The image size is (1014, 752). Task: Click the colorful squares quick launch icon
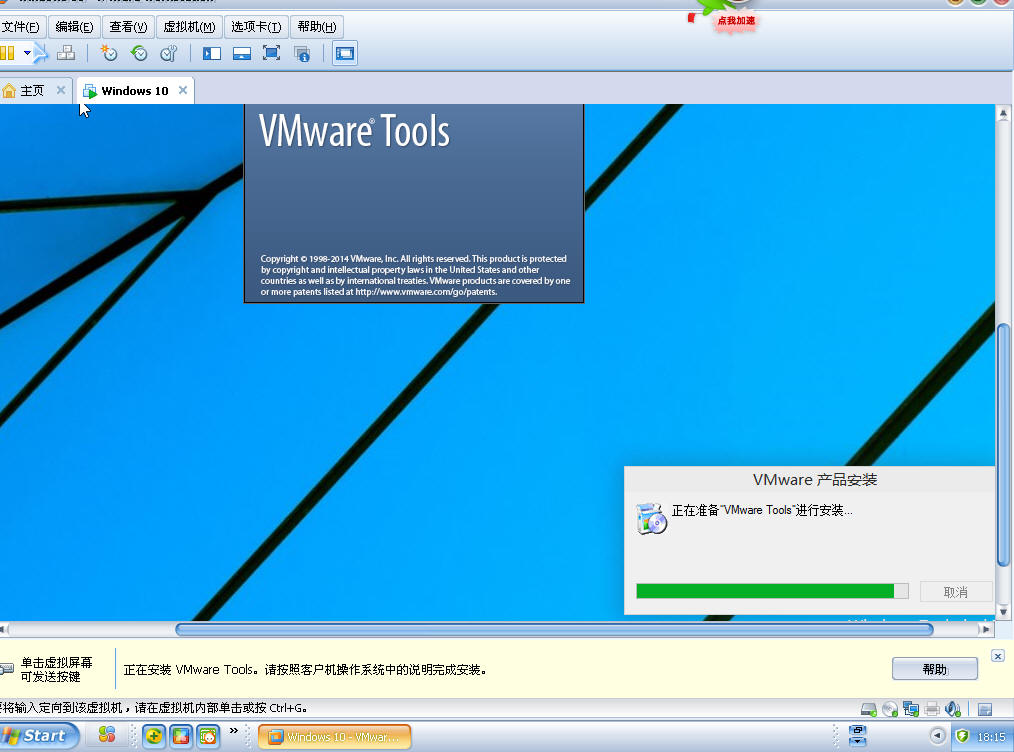[181, 736]
